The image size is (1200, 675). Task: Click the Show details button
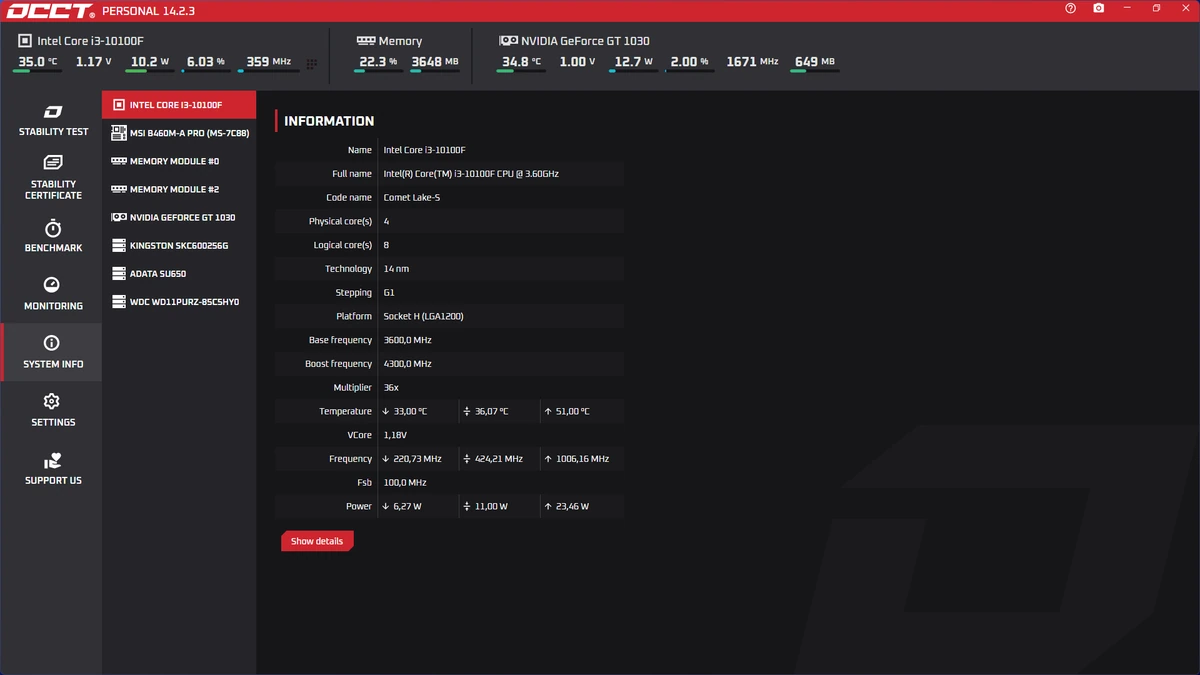317,541
